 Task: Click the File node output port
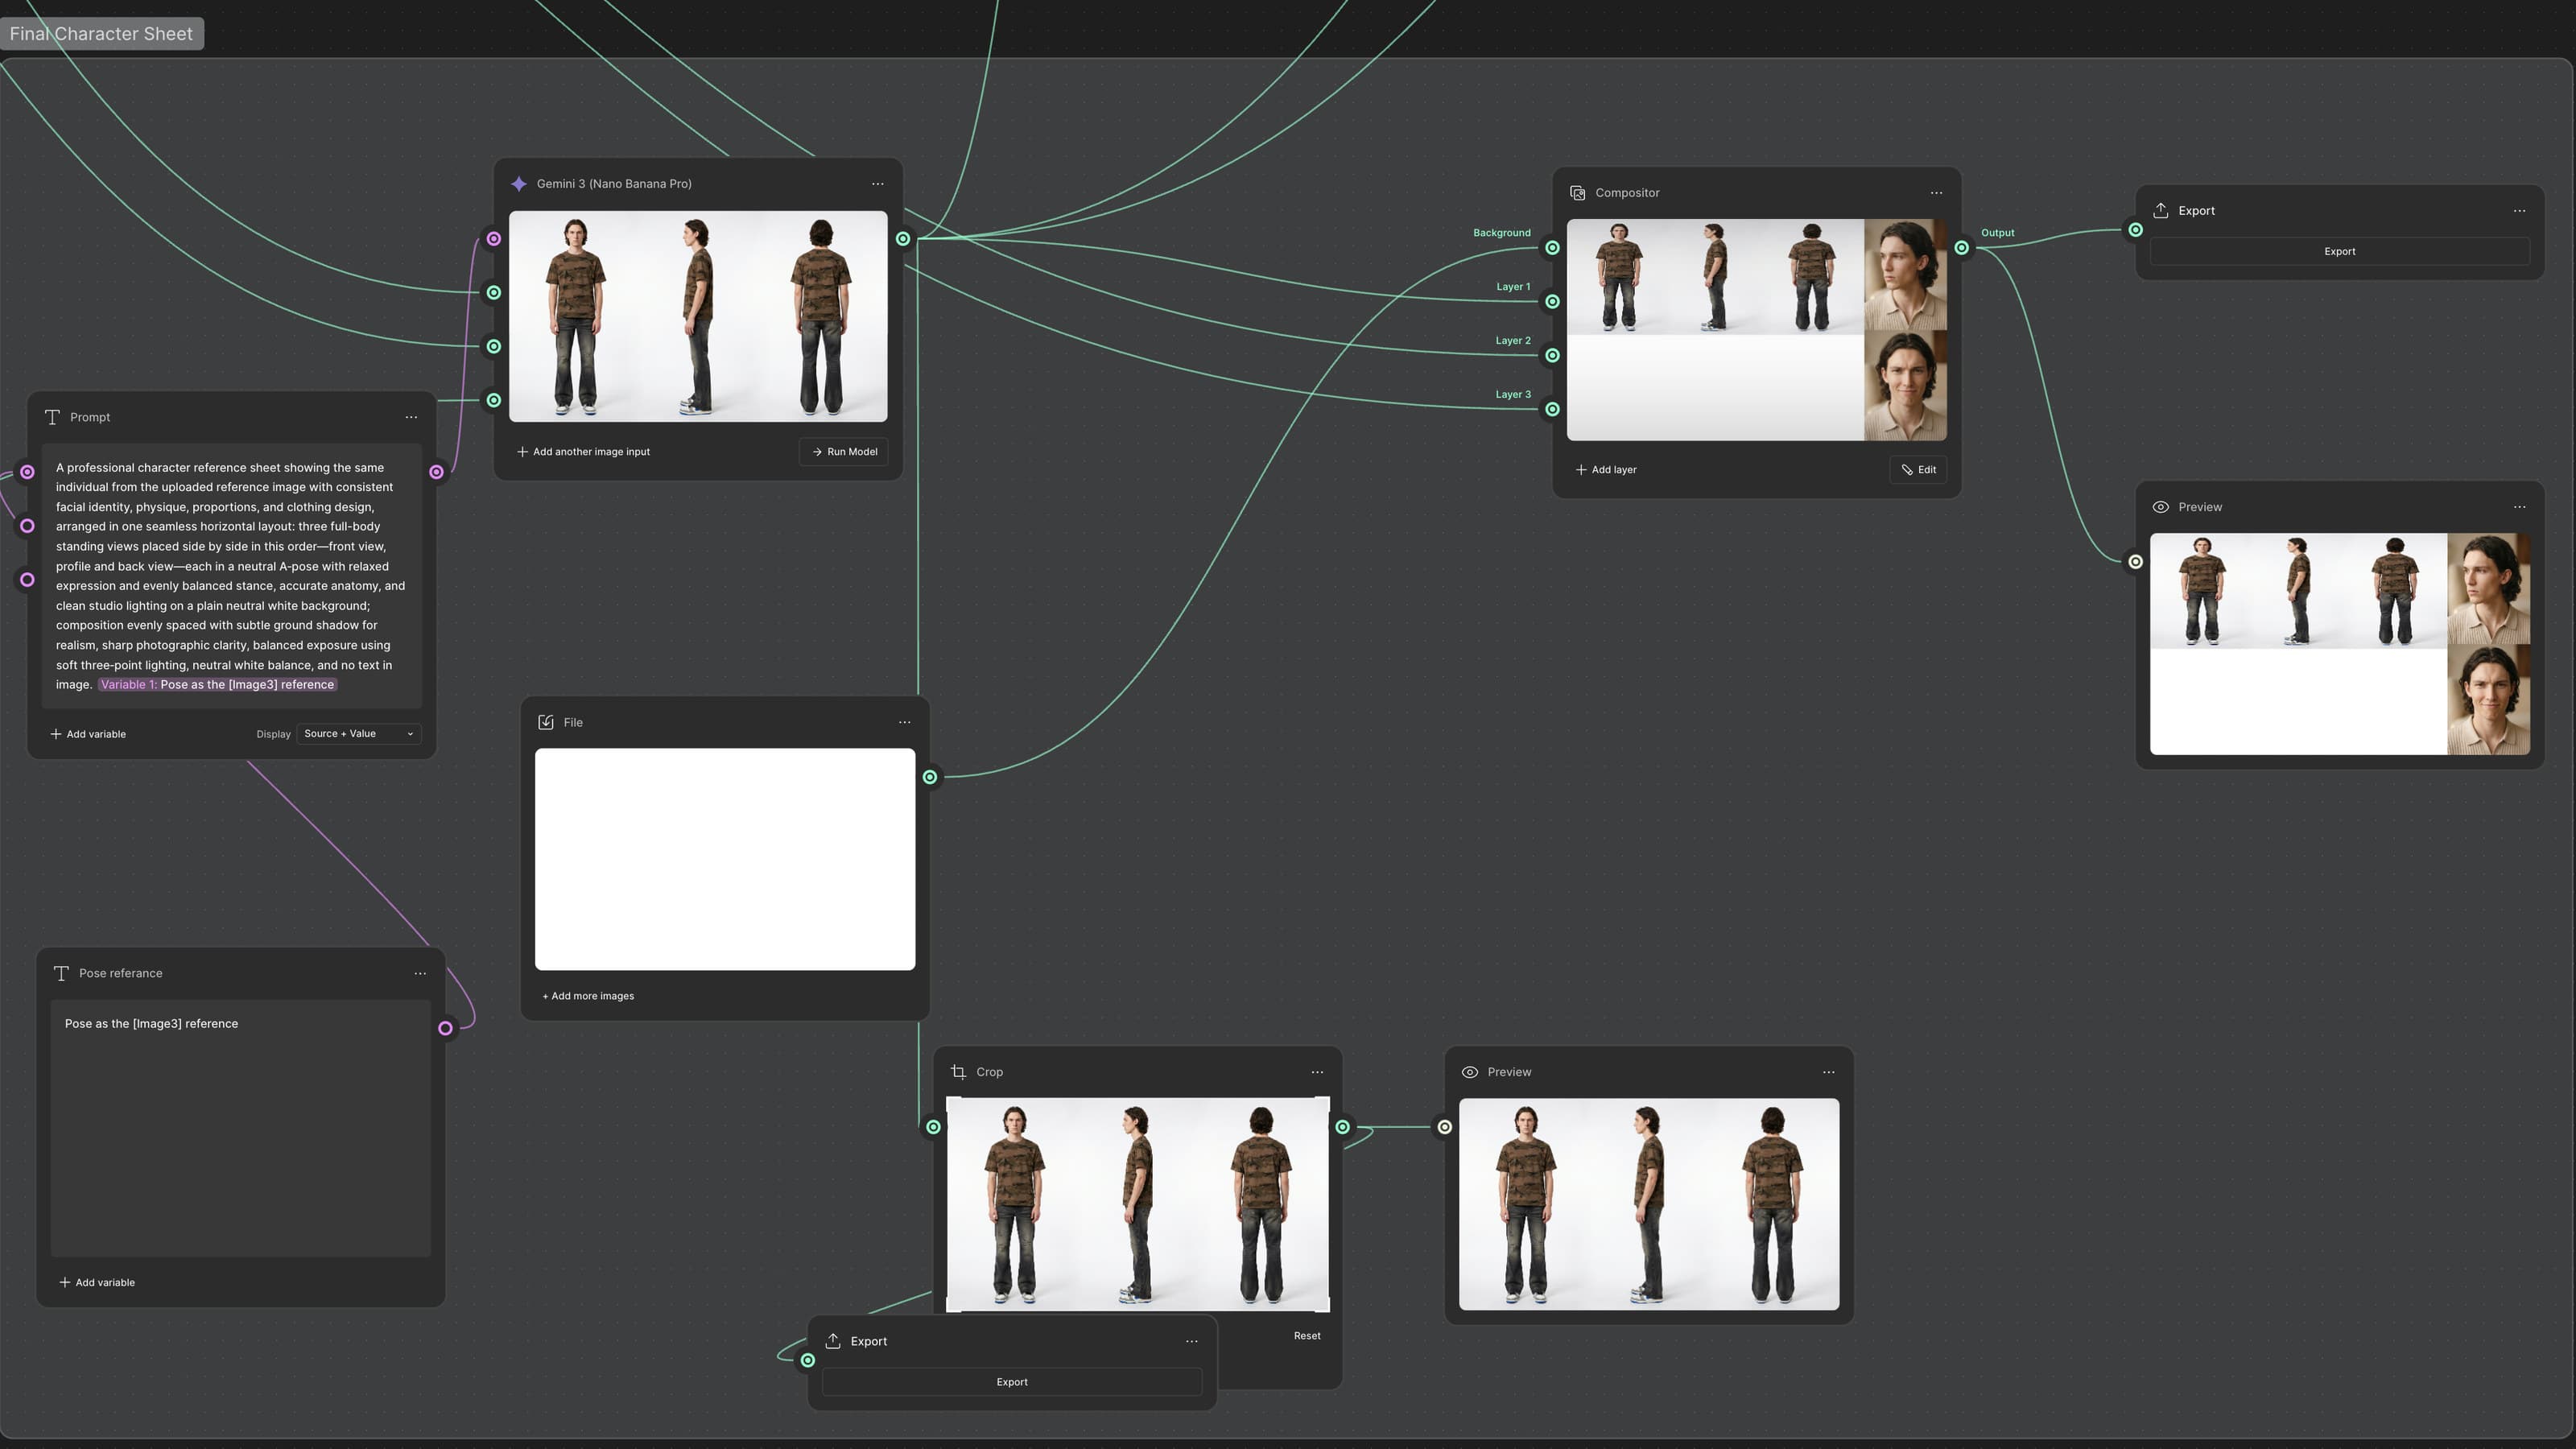point(930,777)
